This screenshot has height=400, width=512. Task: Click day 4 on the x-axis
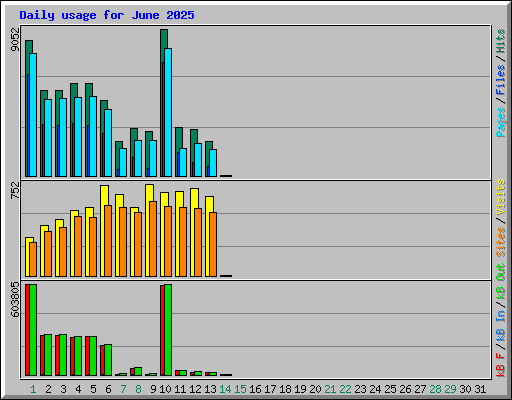[x=78, y=389]
